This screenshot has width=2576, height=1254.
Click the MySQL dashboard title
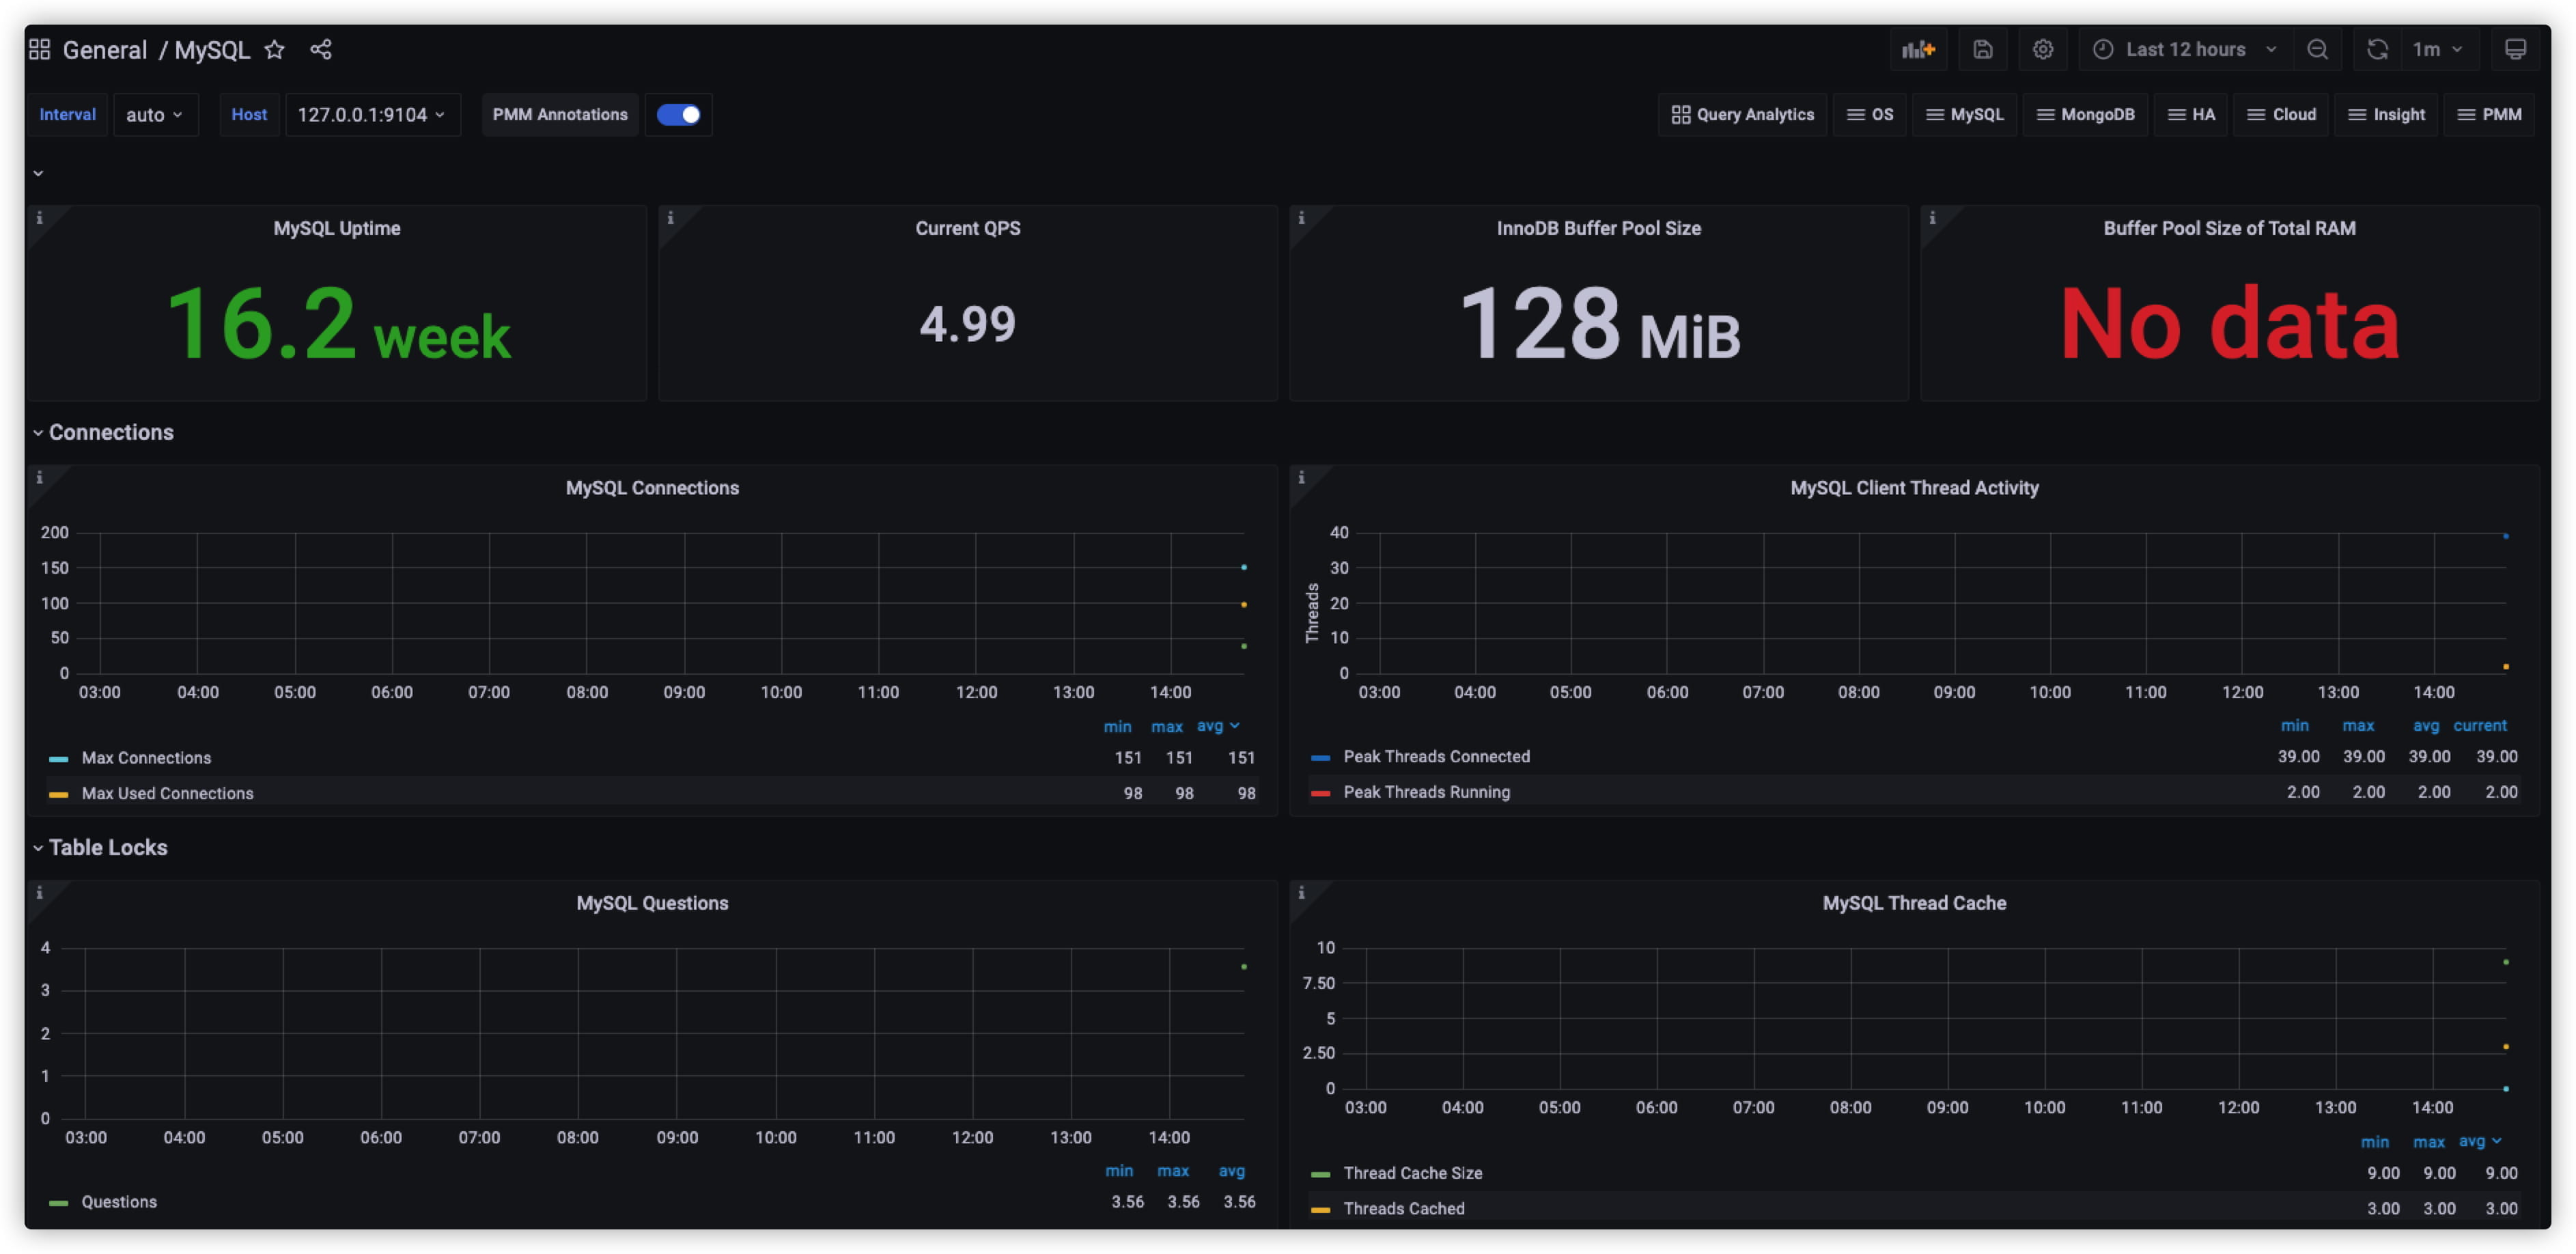pos(212,49)
